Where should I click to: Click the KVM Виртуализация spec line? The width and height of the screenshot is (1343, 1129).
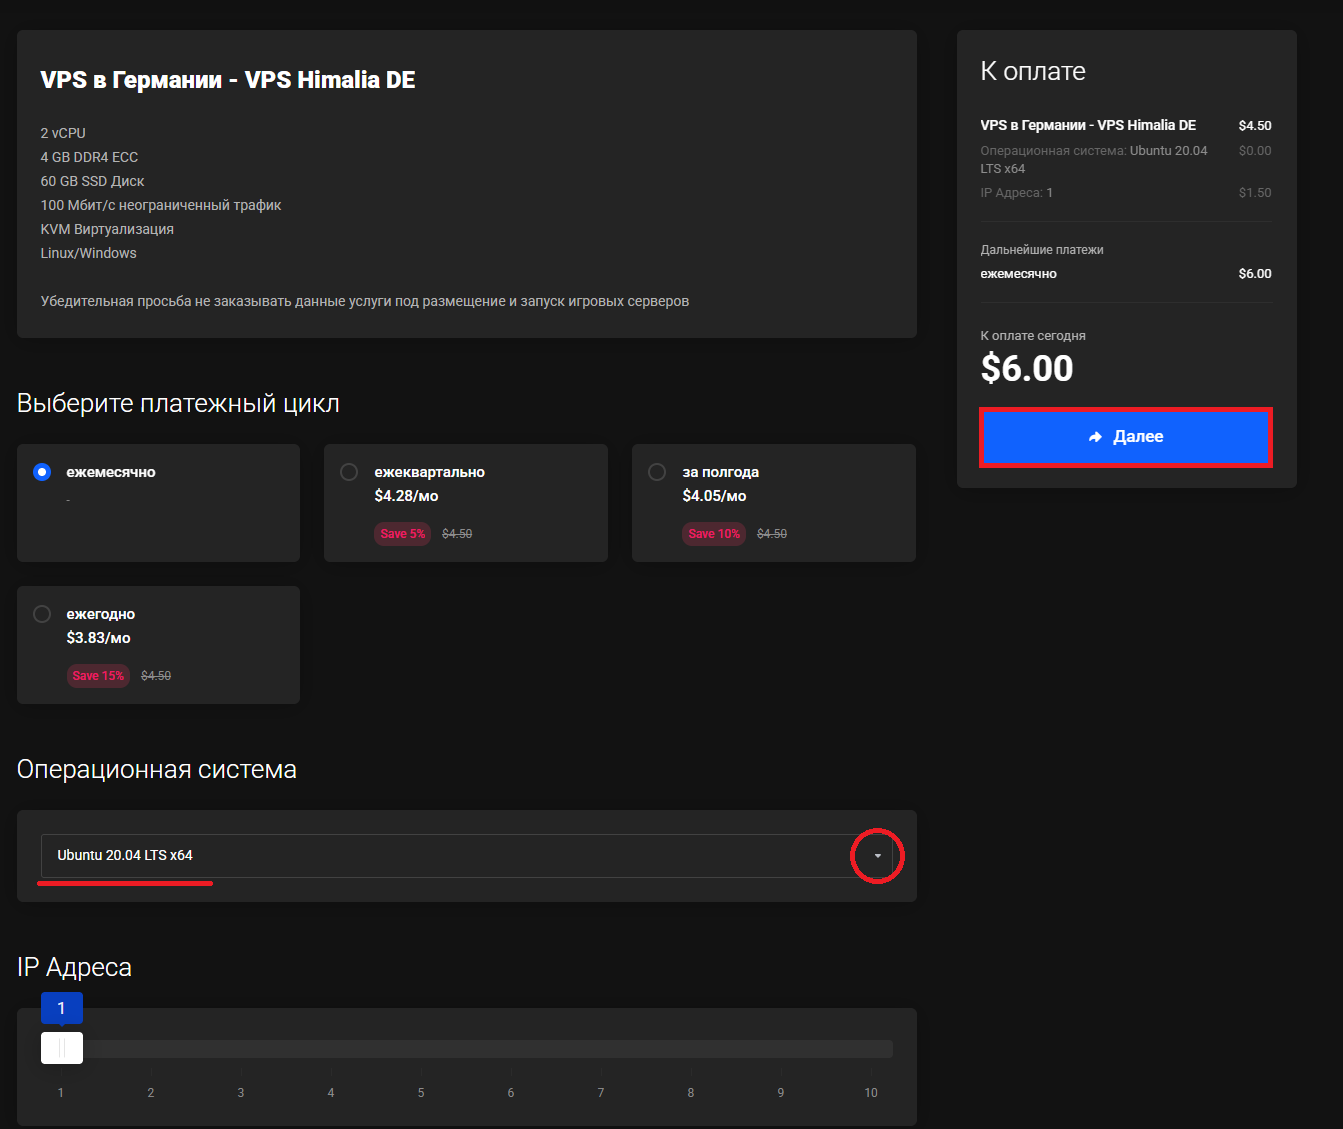(107, 229)
